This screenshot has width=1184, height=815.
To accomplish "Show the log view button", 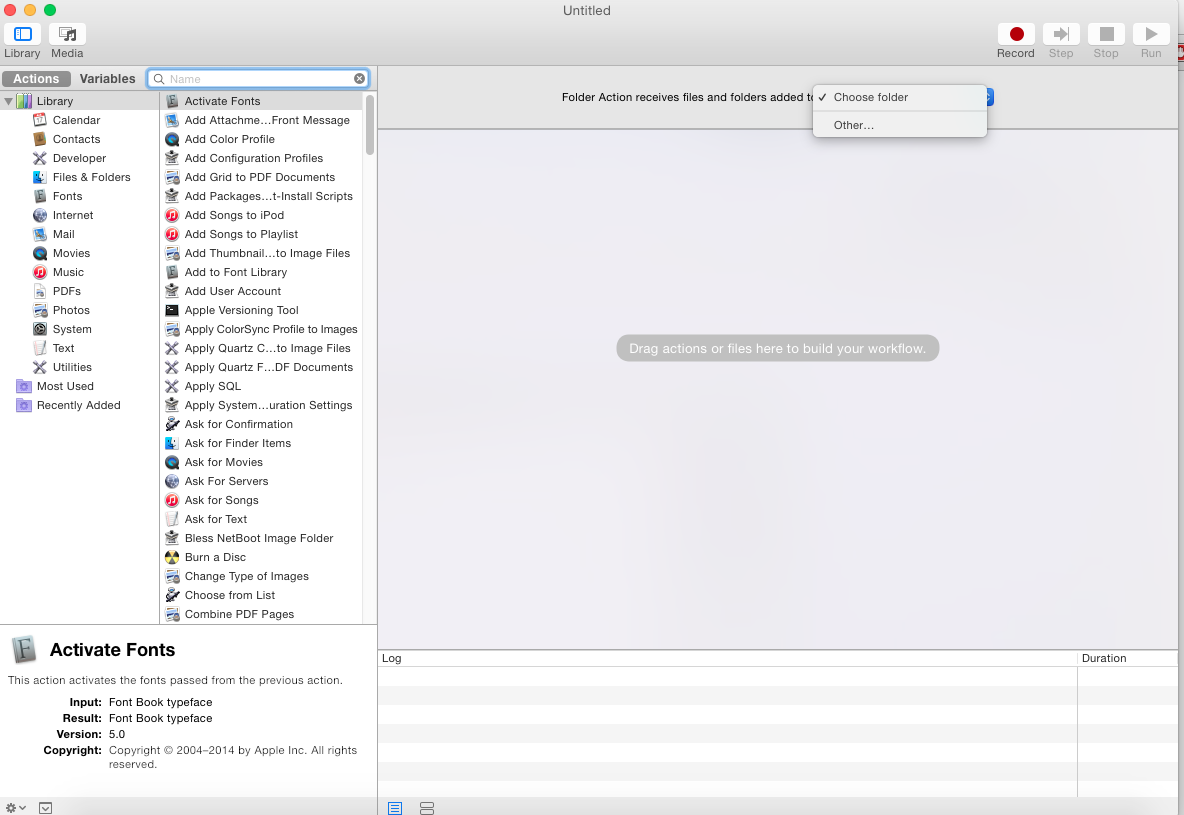I will (395, 808).
